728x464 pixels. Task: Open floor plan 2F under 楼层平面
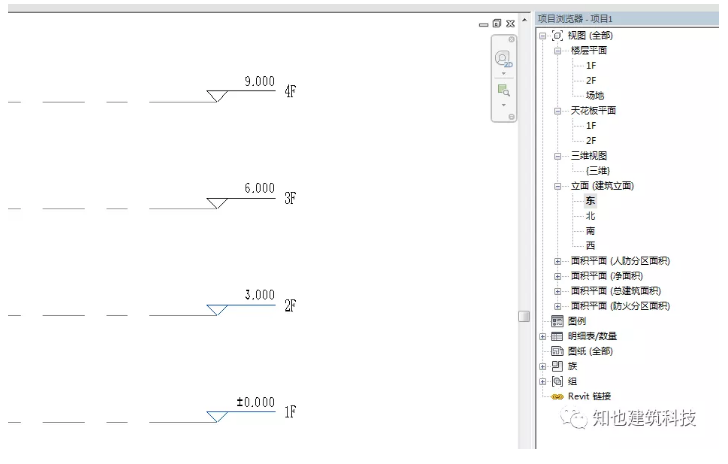(x=591, y=80)
